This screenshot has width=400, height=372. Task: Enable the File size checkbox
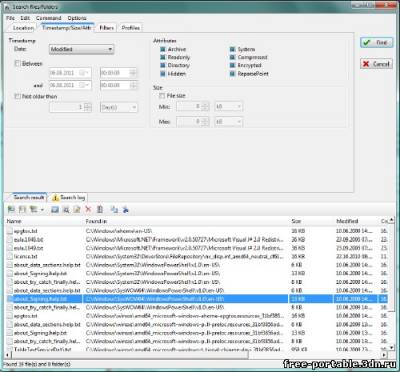[162, 96]
